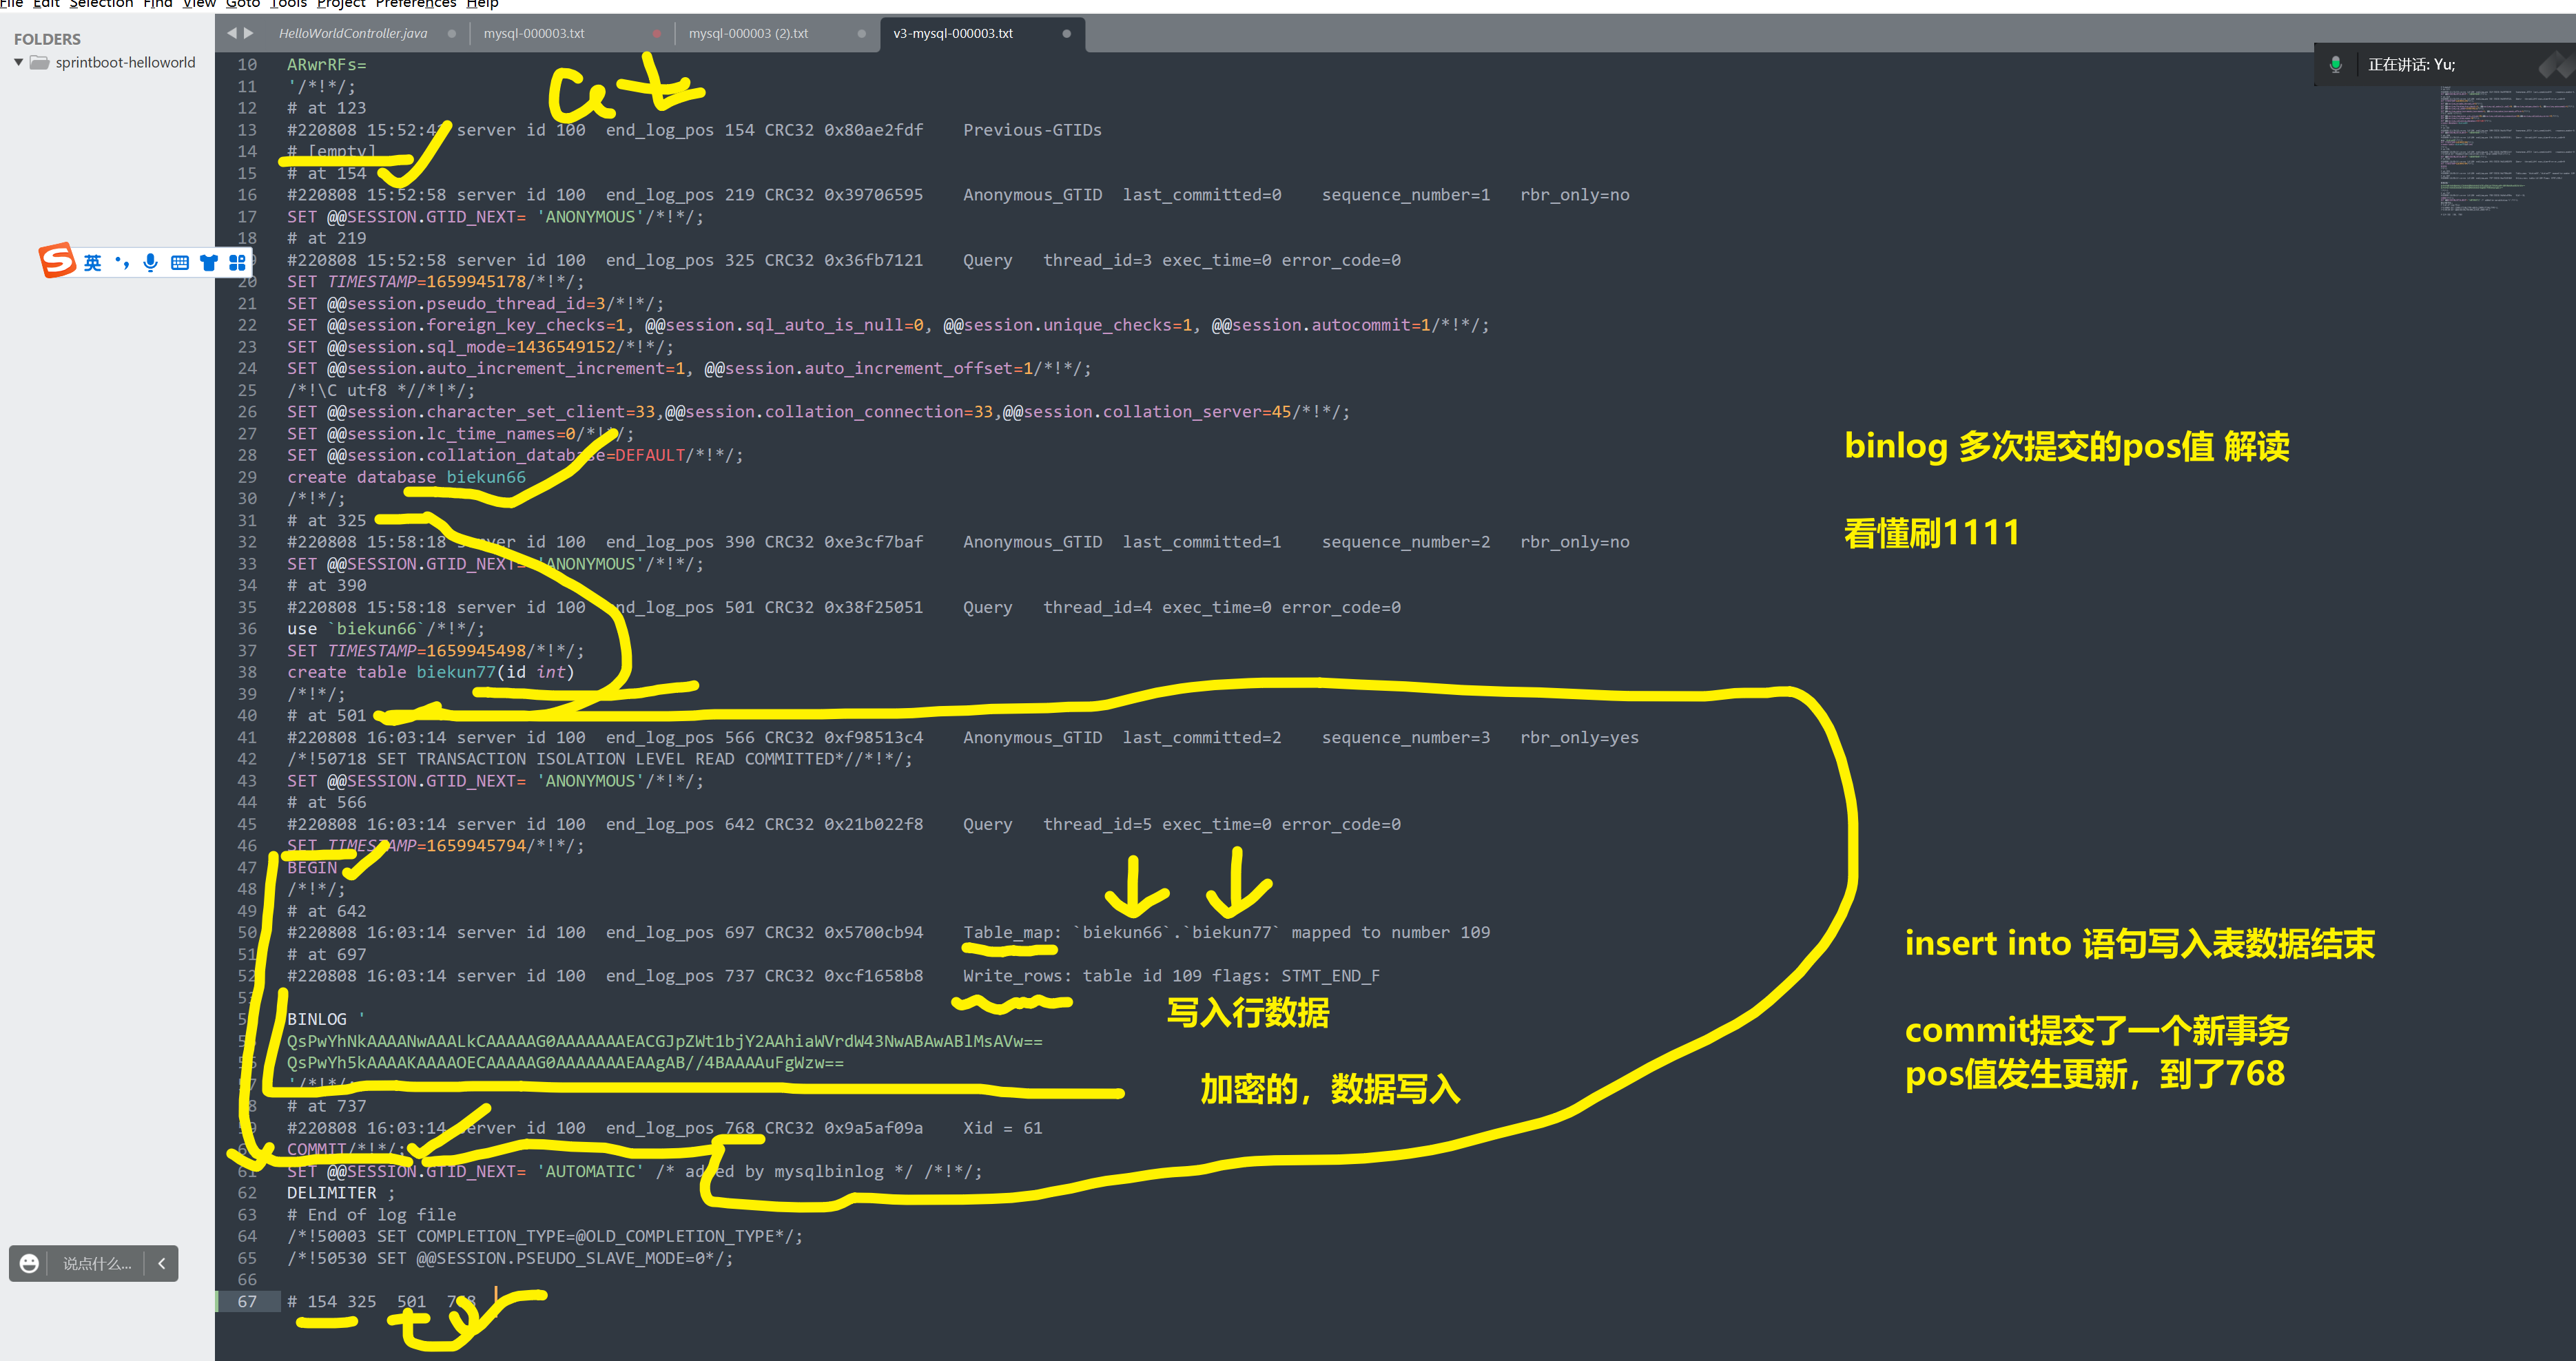2576x1361 pixels.
Task: Collapse the chat bar with left chevron
Action: coord(162,1263)
